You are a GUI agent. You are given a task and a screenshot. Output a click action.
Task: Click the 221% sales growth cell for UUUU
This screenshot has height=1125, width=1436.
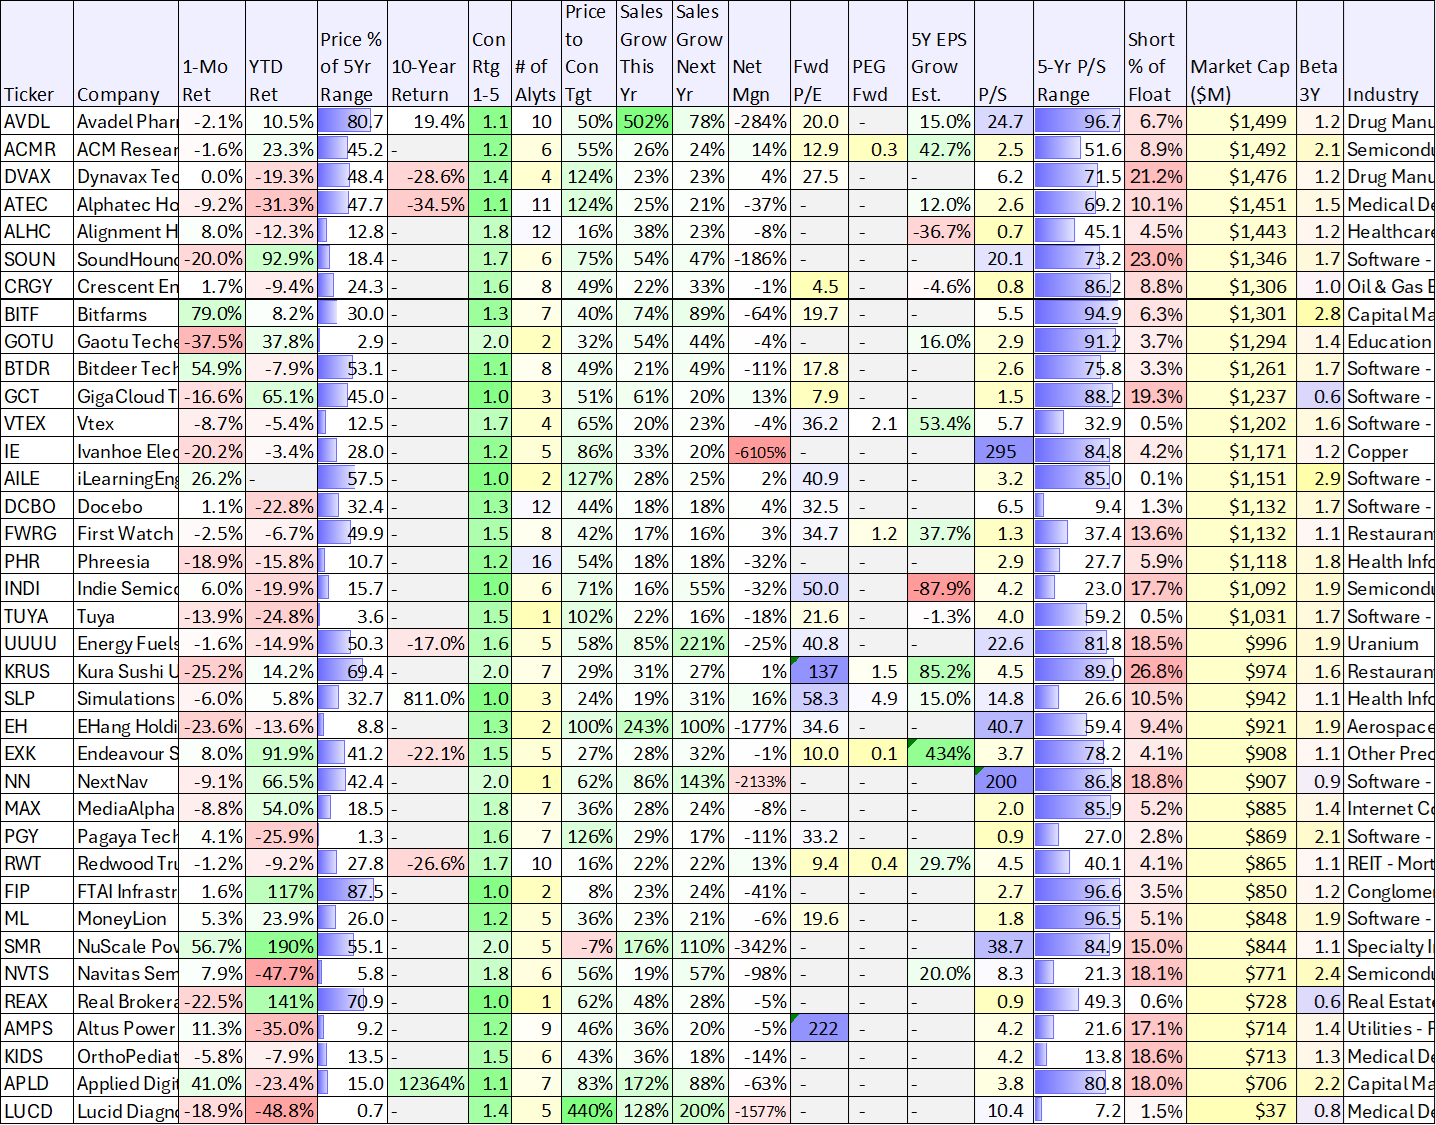[700, 644]
